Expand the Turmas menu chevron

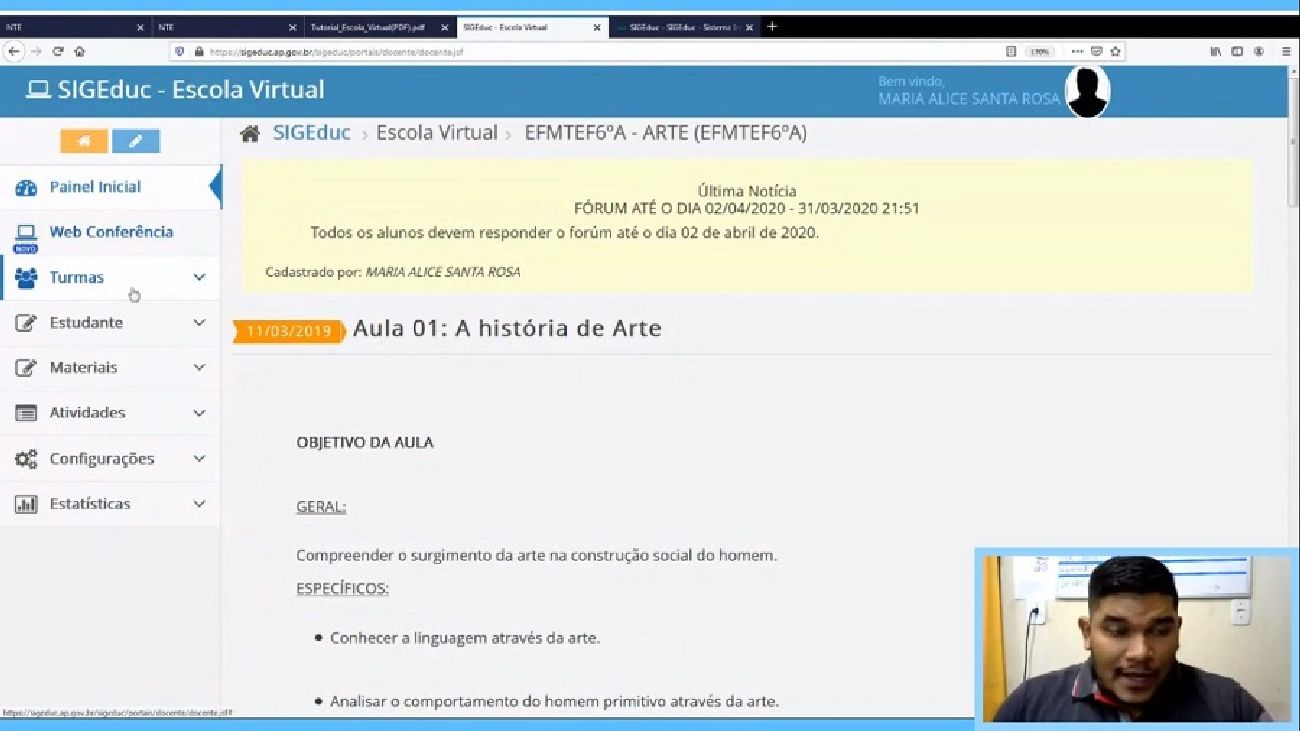coord(199,278)
